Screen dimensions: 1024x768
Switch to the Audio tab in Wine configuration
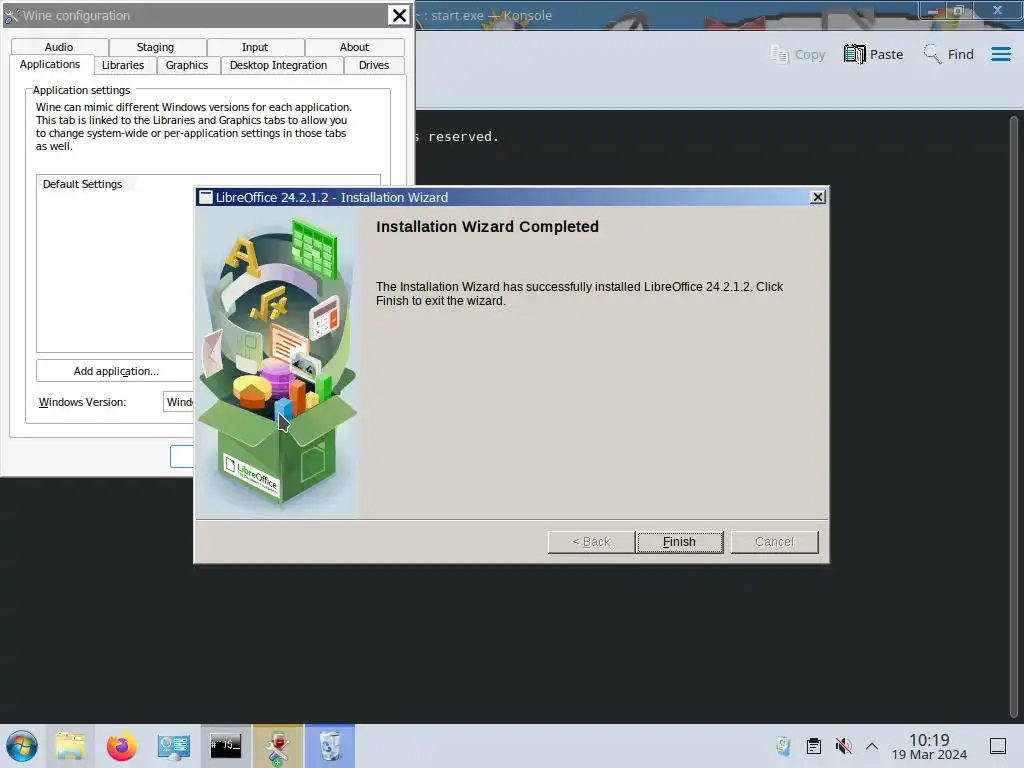(59, 47)
